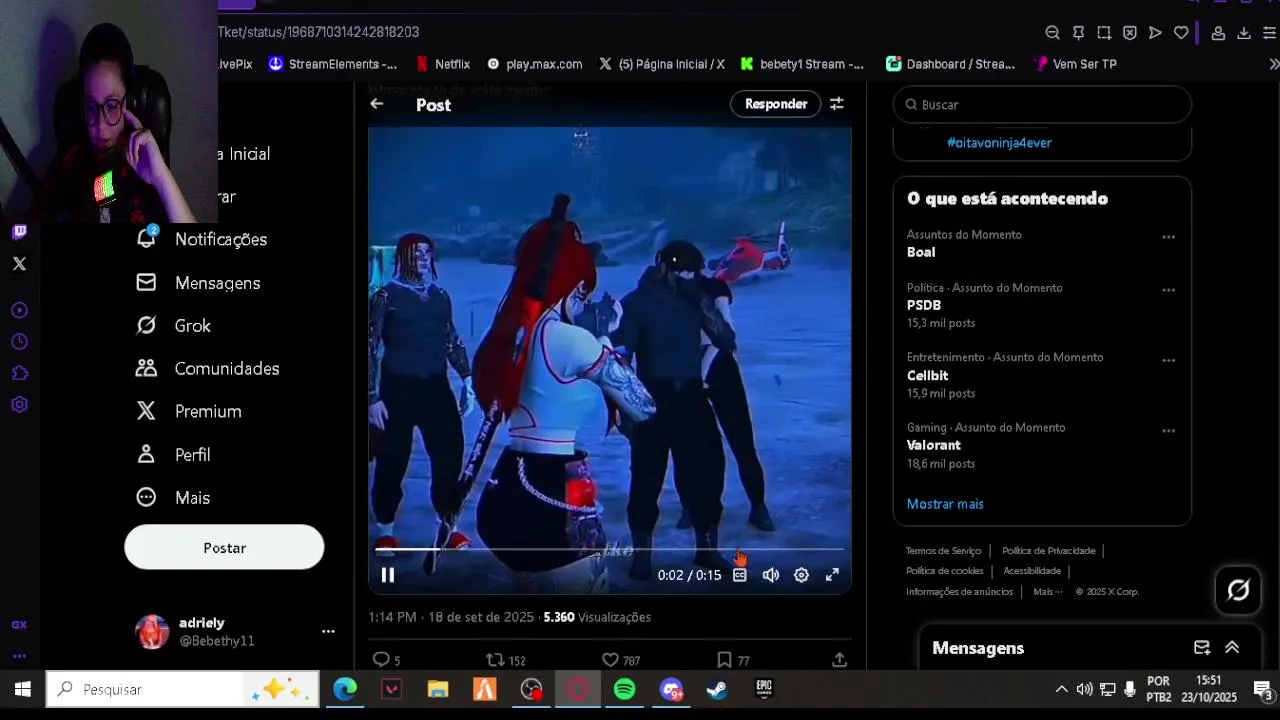The height and width of the screenshot is (720, 1280).
Task: Open Informações de anúncios link
Action: click(959, 592)
